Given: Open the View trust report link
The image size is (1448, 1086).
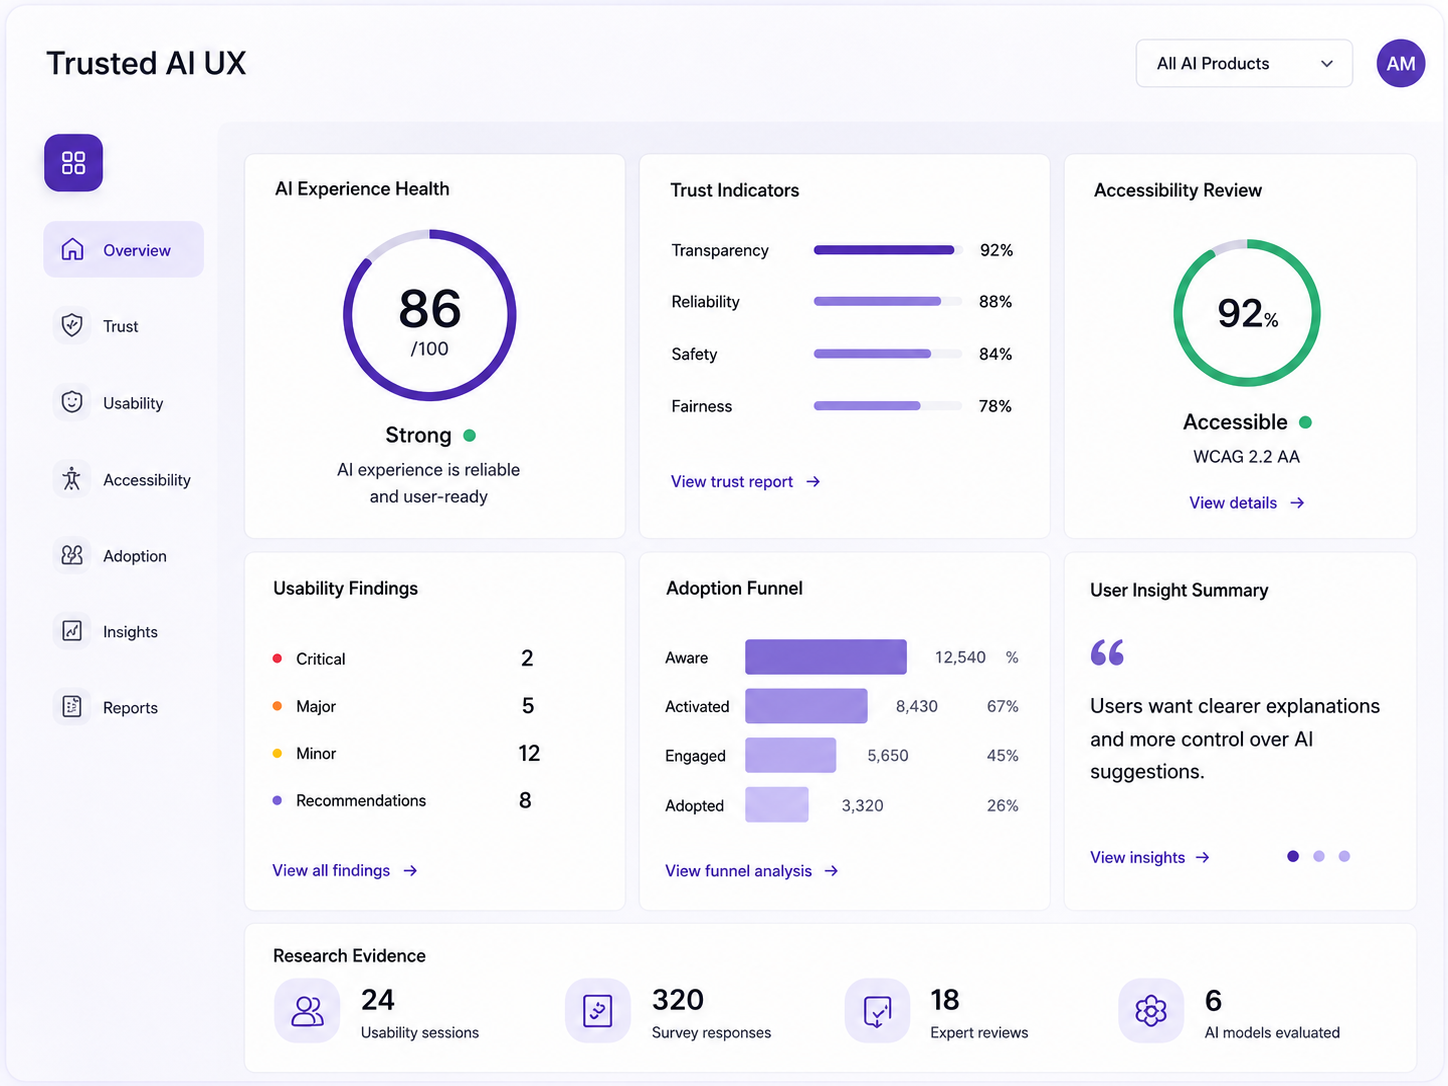Looking at the screenshot, I should pyautogui.click(x=732, y=482).
